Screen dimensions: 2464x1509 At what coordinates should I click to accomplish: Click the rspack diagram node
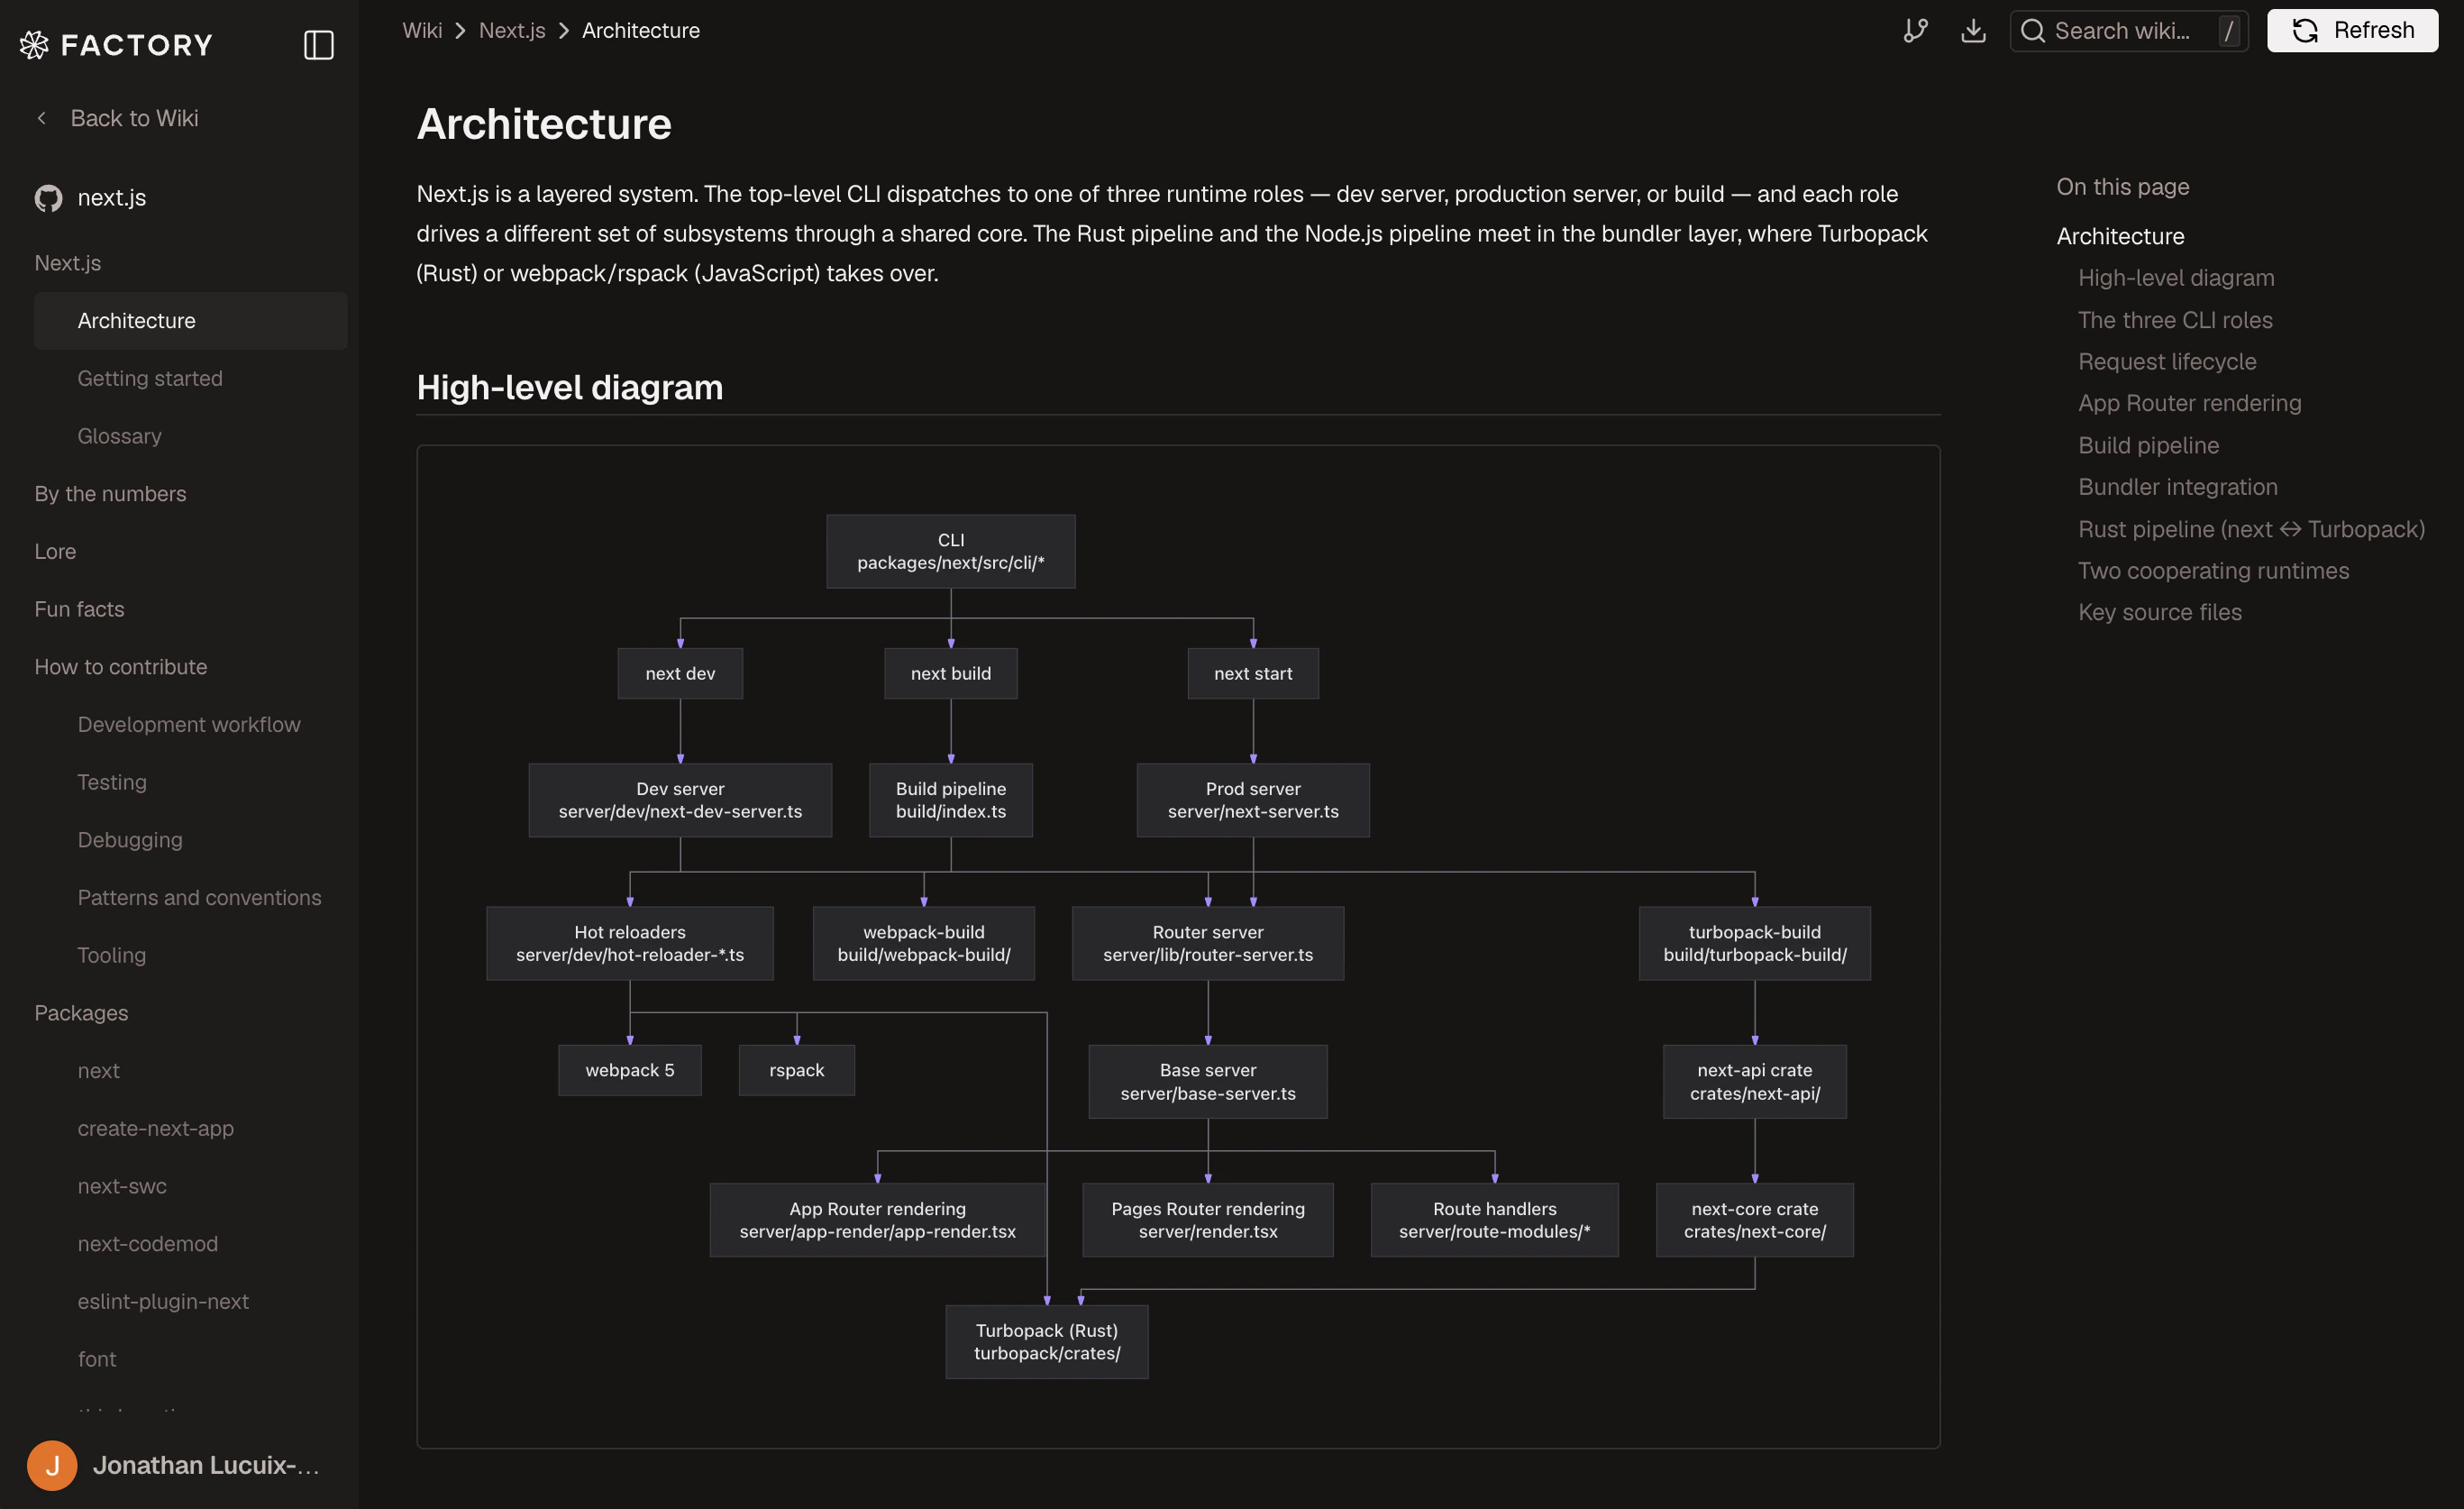point(796,1070)
